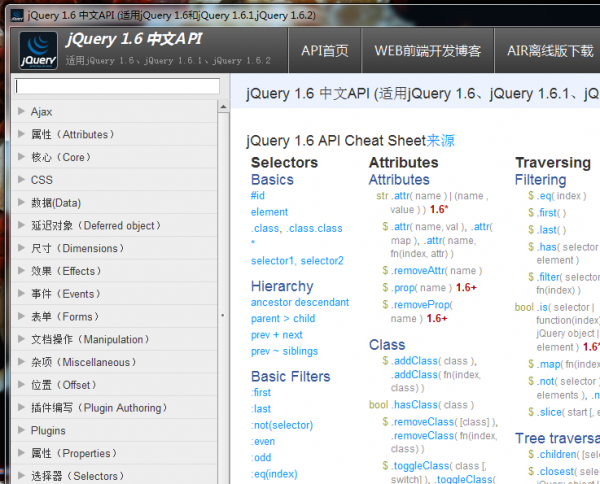The height and width of the screenshot is (484, 600).
Task: Open the :even filter link
Action: [263, 441]
